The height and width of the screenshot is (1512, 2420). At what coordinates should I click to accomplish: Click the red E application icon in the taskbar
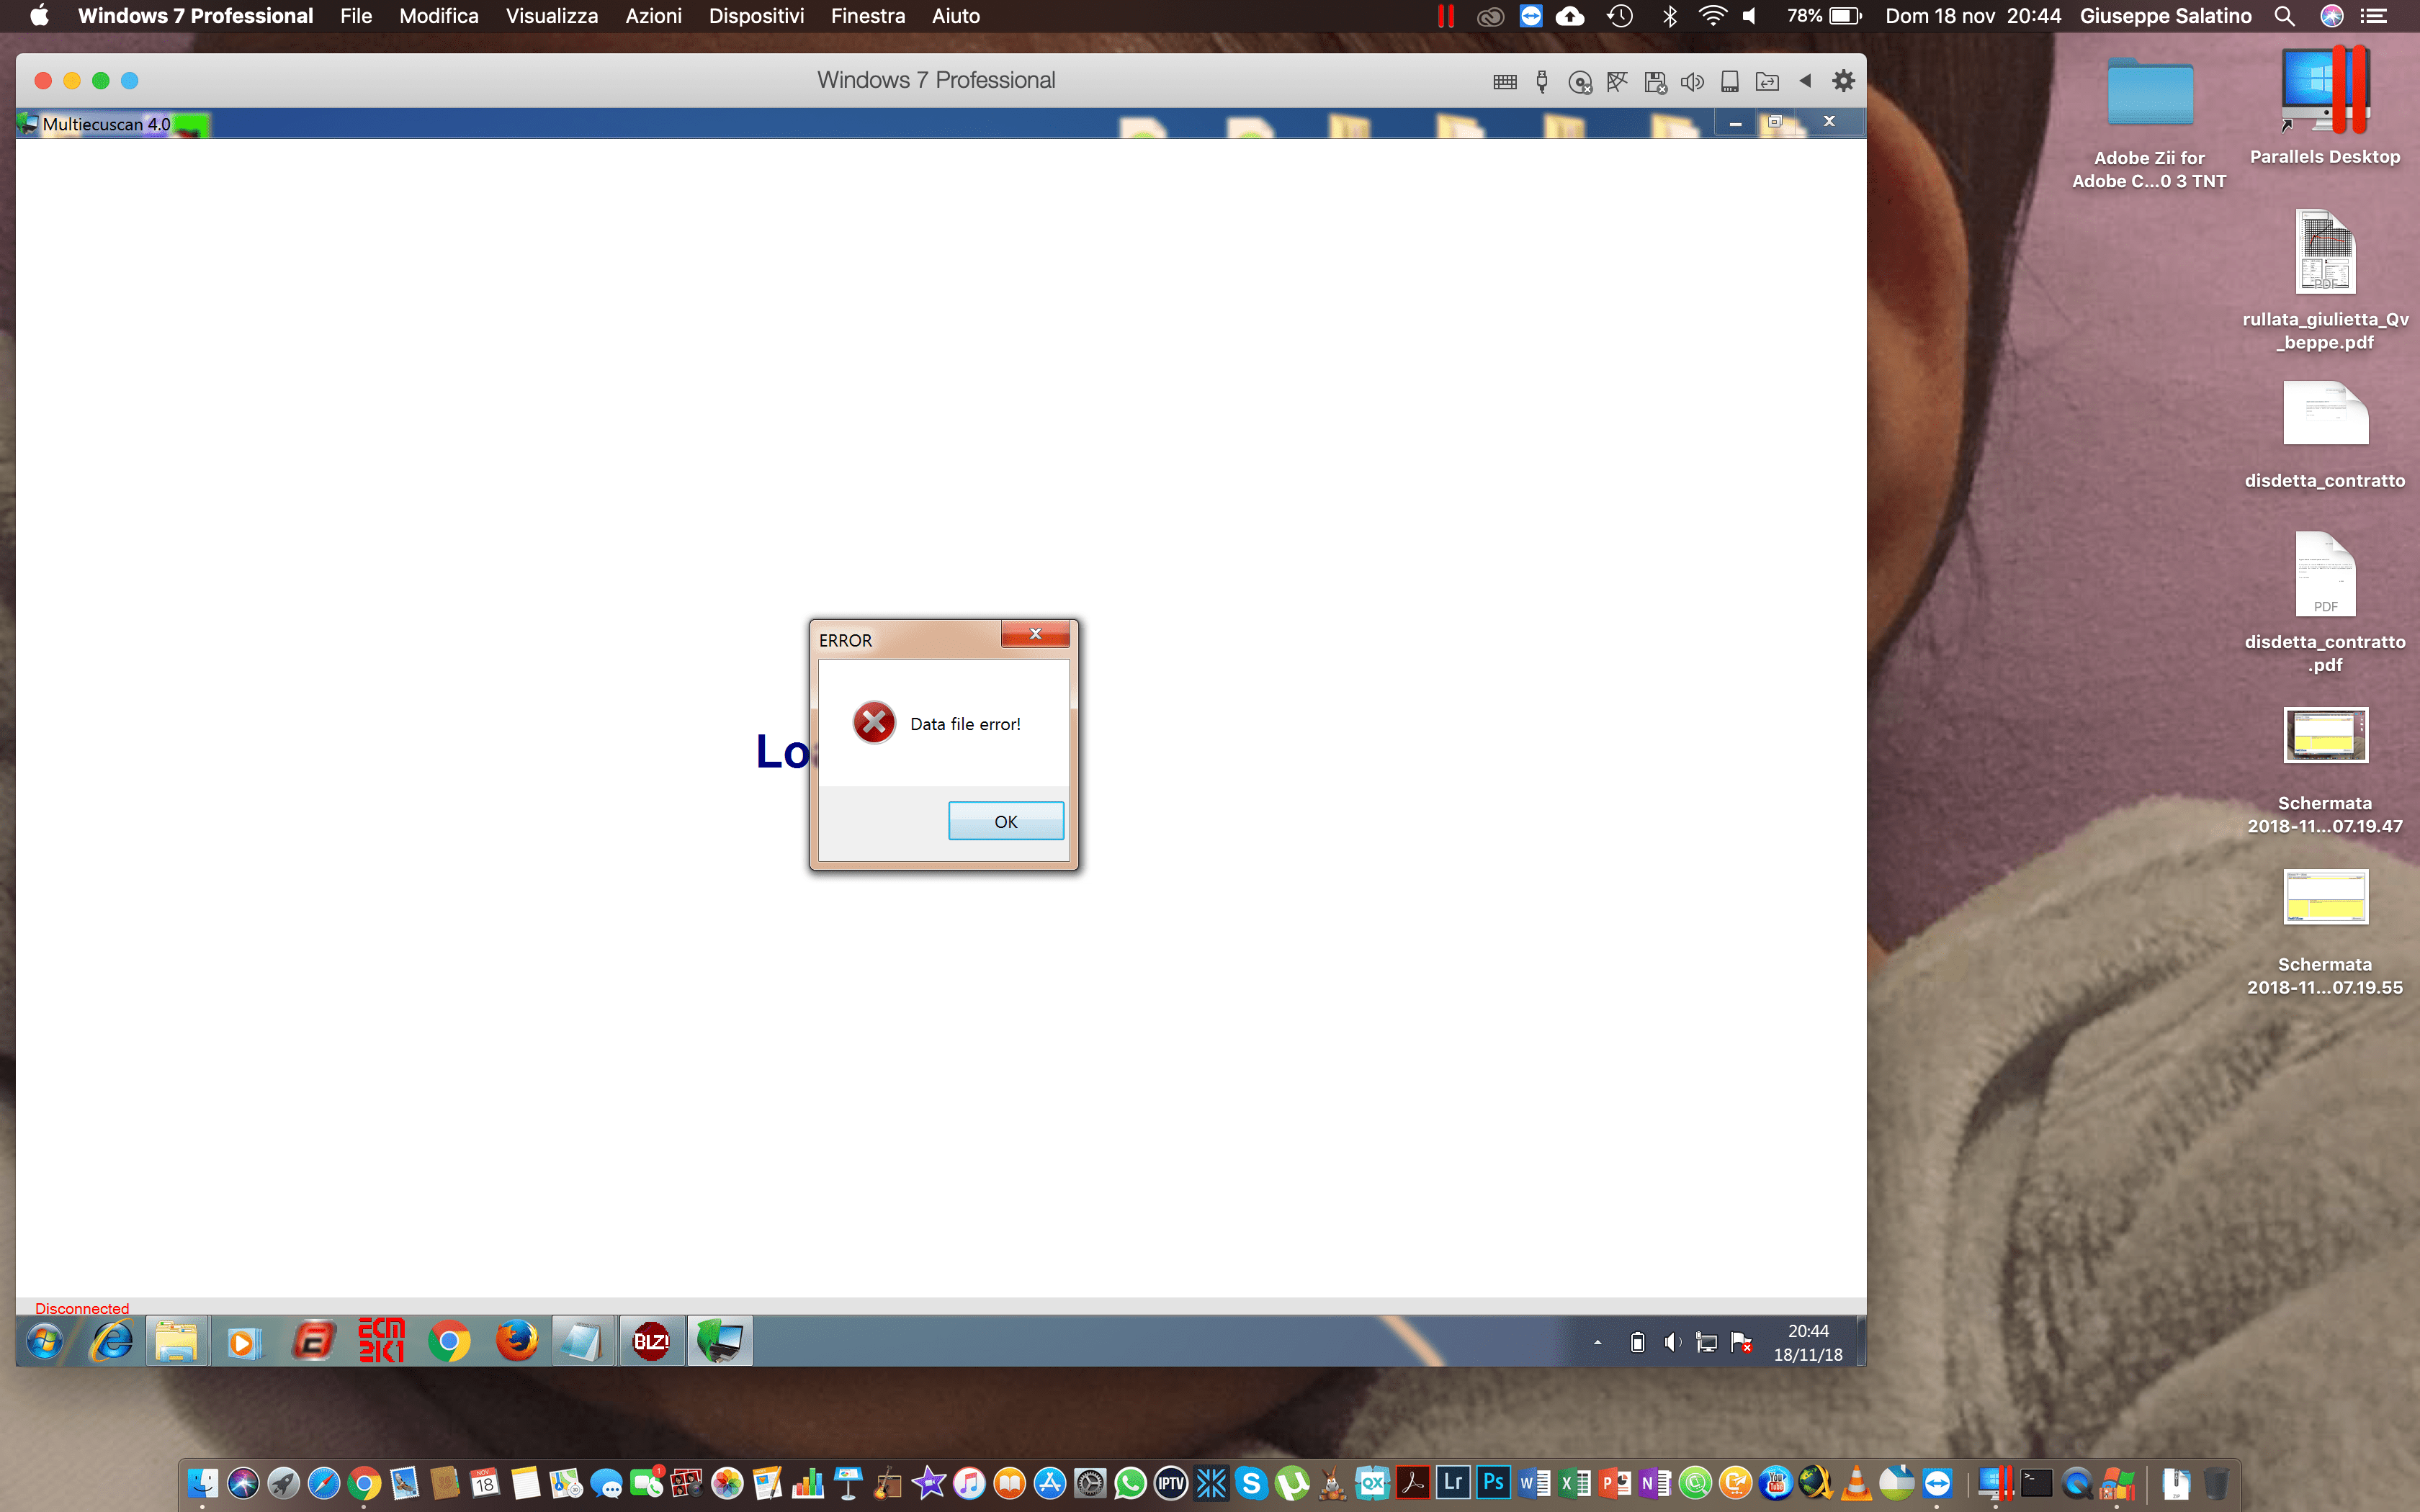click(x=313, y=1341)
